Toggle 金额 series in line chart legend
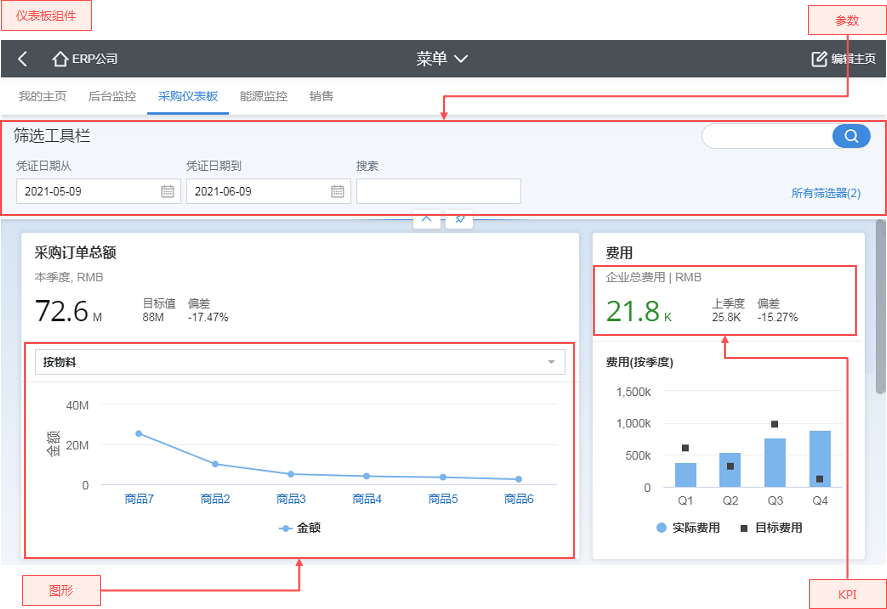 300,527
